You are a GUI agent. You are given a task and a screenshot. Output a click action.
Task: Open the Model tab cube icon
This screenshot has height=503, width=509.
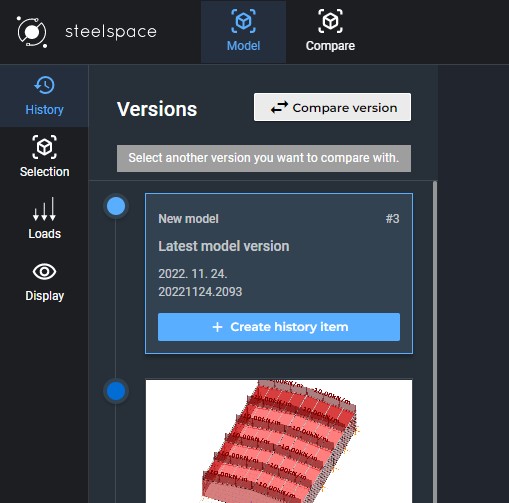(x=244, y=21)
